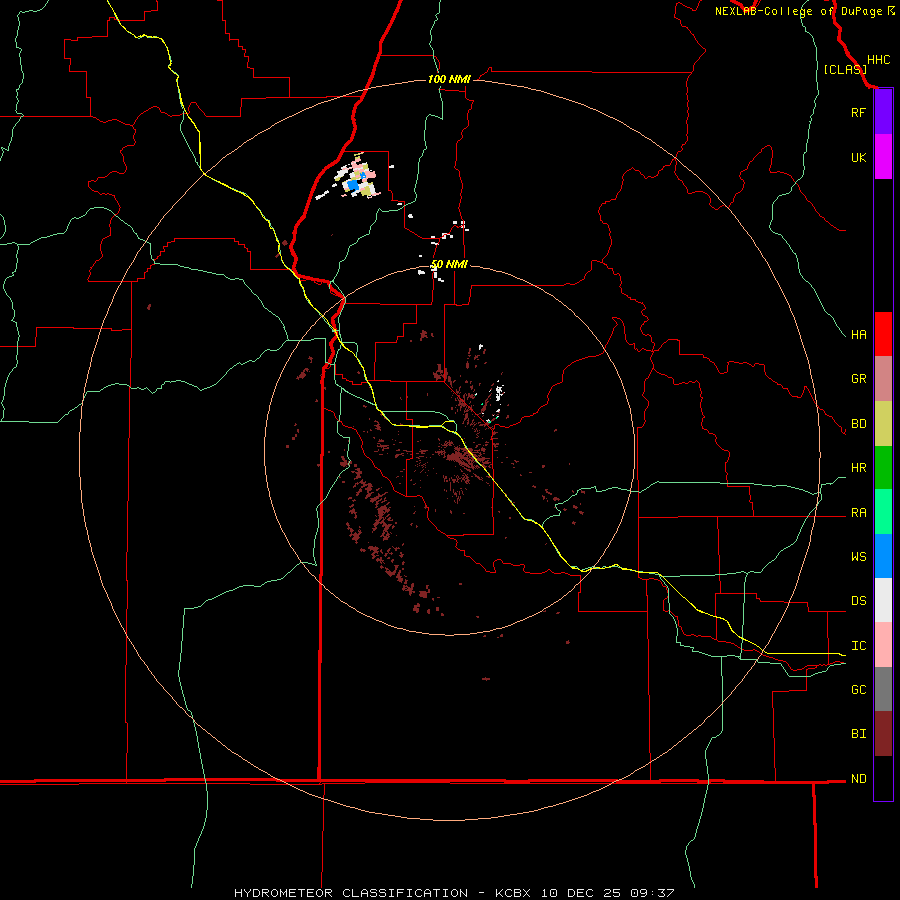The height and width of the screenshot is (900, 900).
Task: Choose the blue WS legend swatch
Action: click(883, 556)
